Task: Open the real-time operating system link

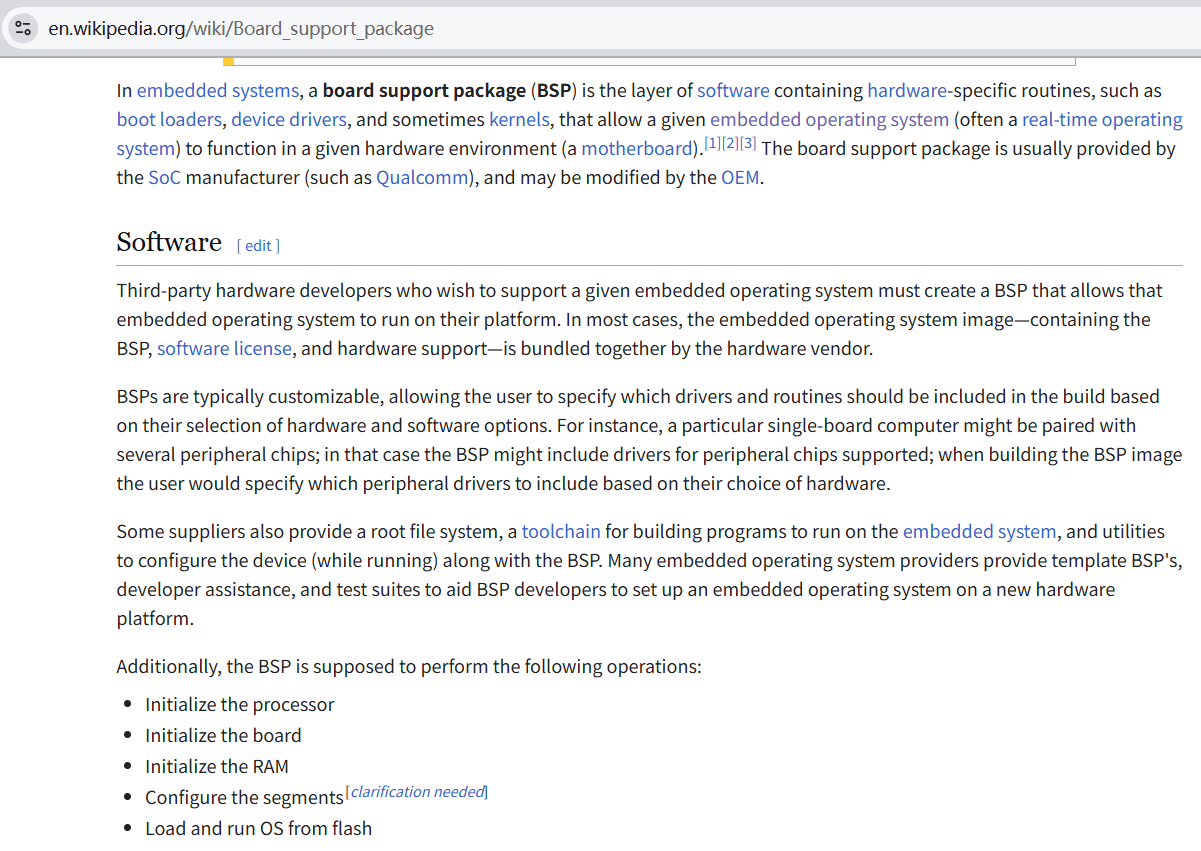Action: point(1102,119)
